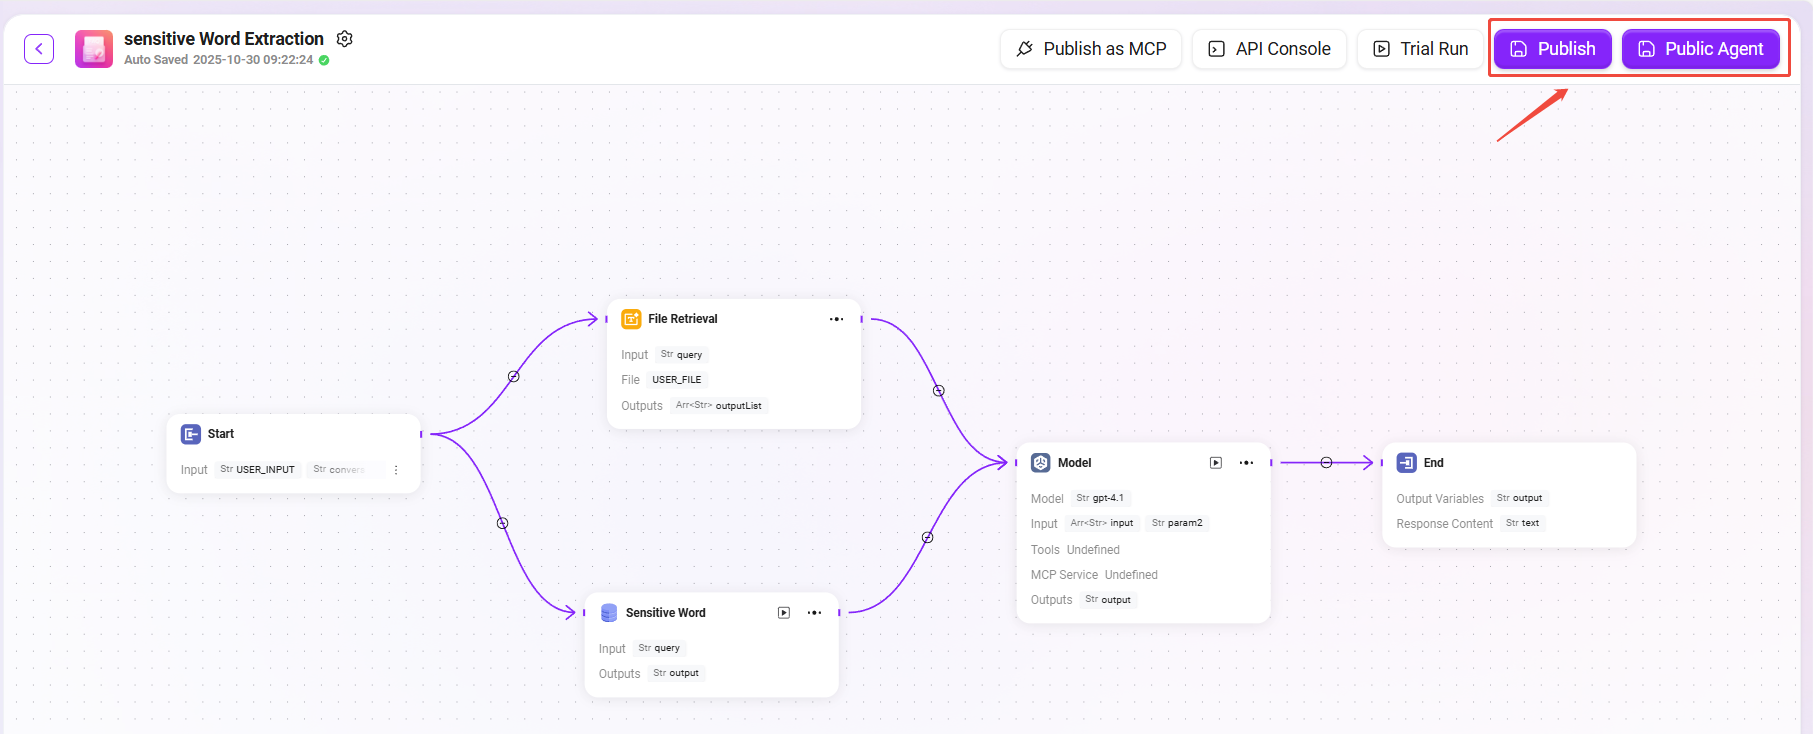Viewport: 1813px width, 734px height.
Task: Click connector midpoint between Model and End
Action: pos(1326,463)
